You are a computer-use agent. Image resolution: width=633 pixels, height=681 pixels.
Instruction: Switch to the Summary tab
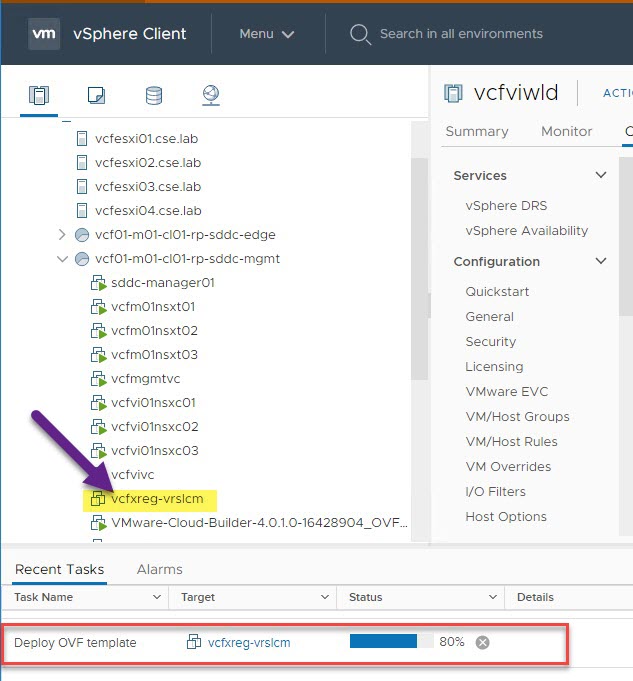click(477, 131)
